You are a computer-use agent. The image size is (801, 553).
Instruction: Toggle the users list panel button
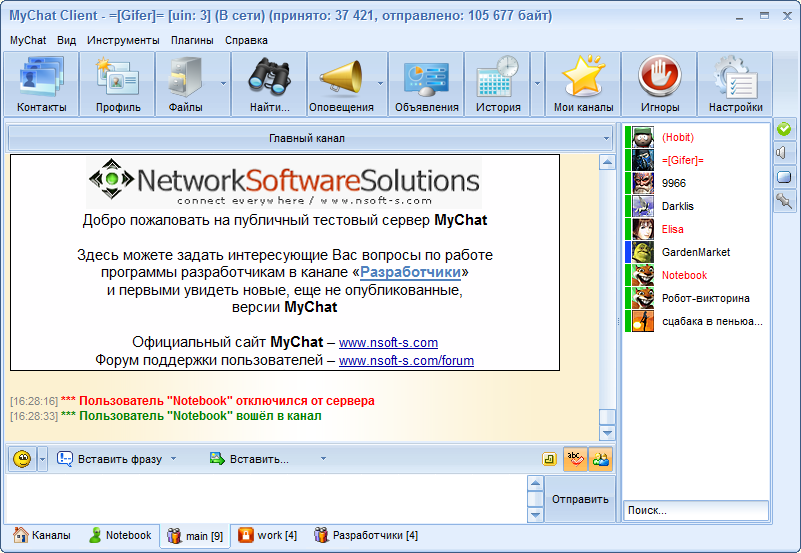[600, 459]
